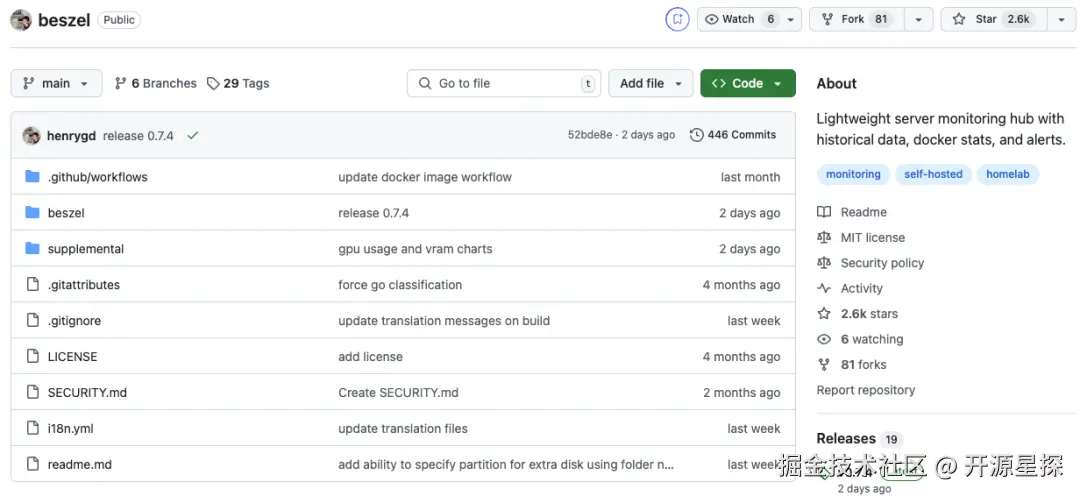Click the Star 2.6k button
Viewport: 1080px width, 496px height.
[x=995, y=19]
